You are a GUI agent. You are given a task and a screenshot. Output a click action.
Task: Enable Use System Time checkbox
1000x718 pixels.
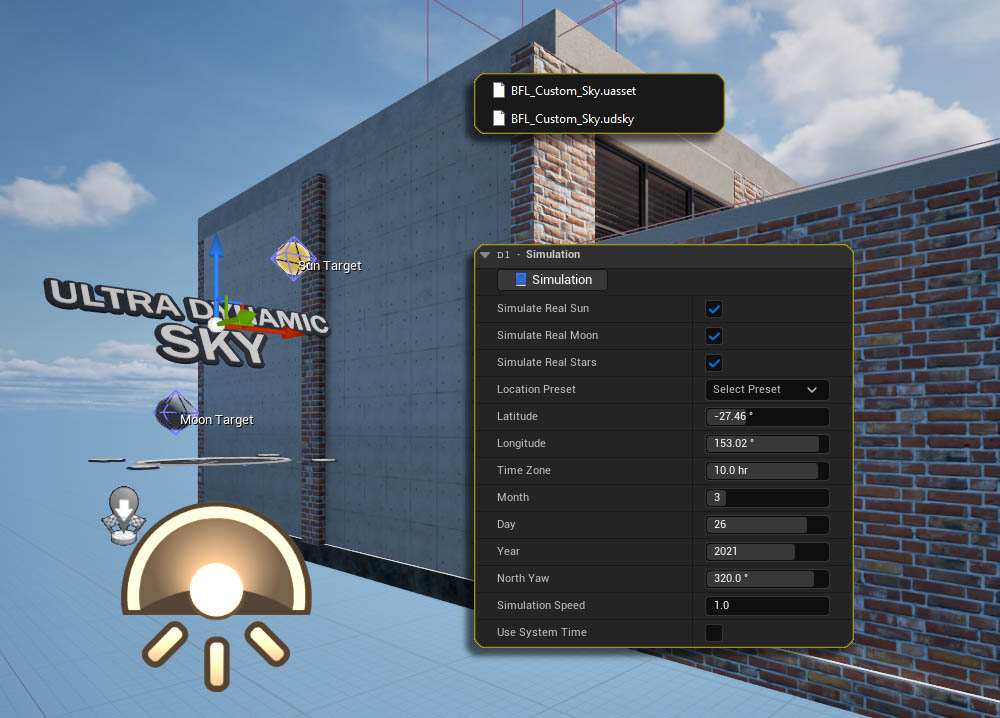tap(714, 633)
